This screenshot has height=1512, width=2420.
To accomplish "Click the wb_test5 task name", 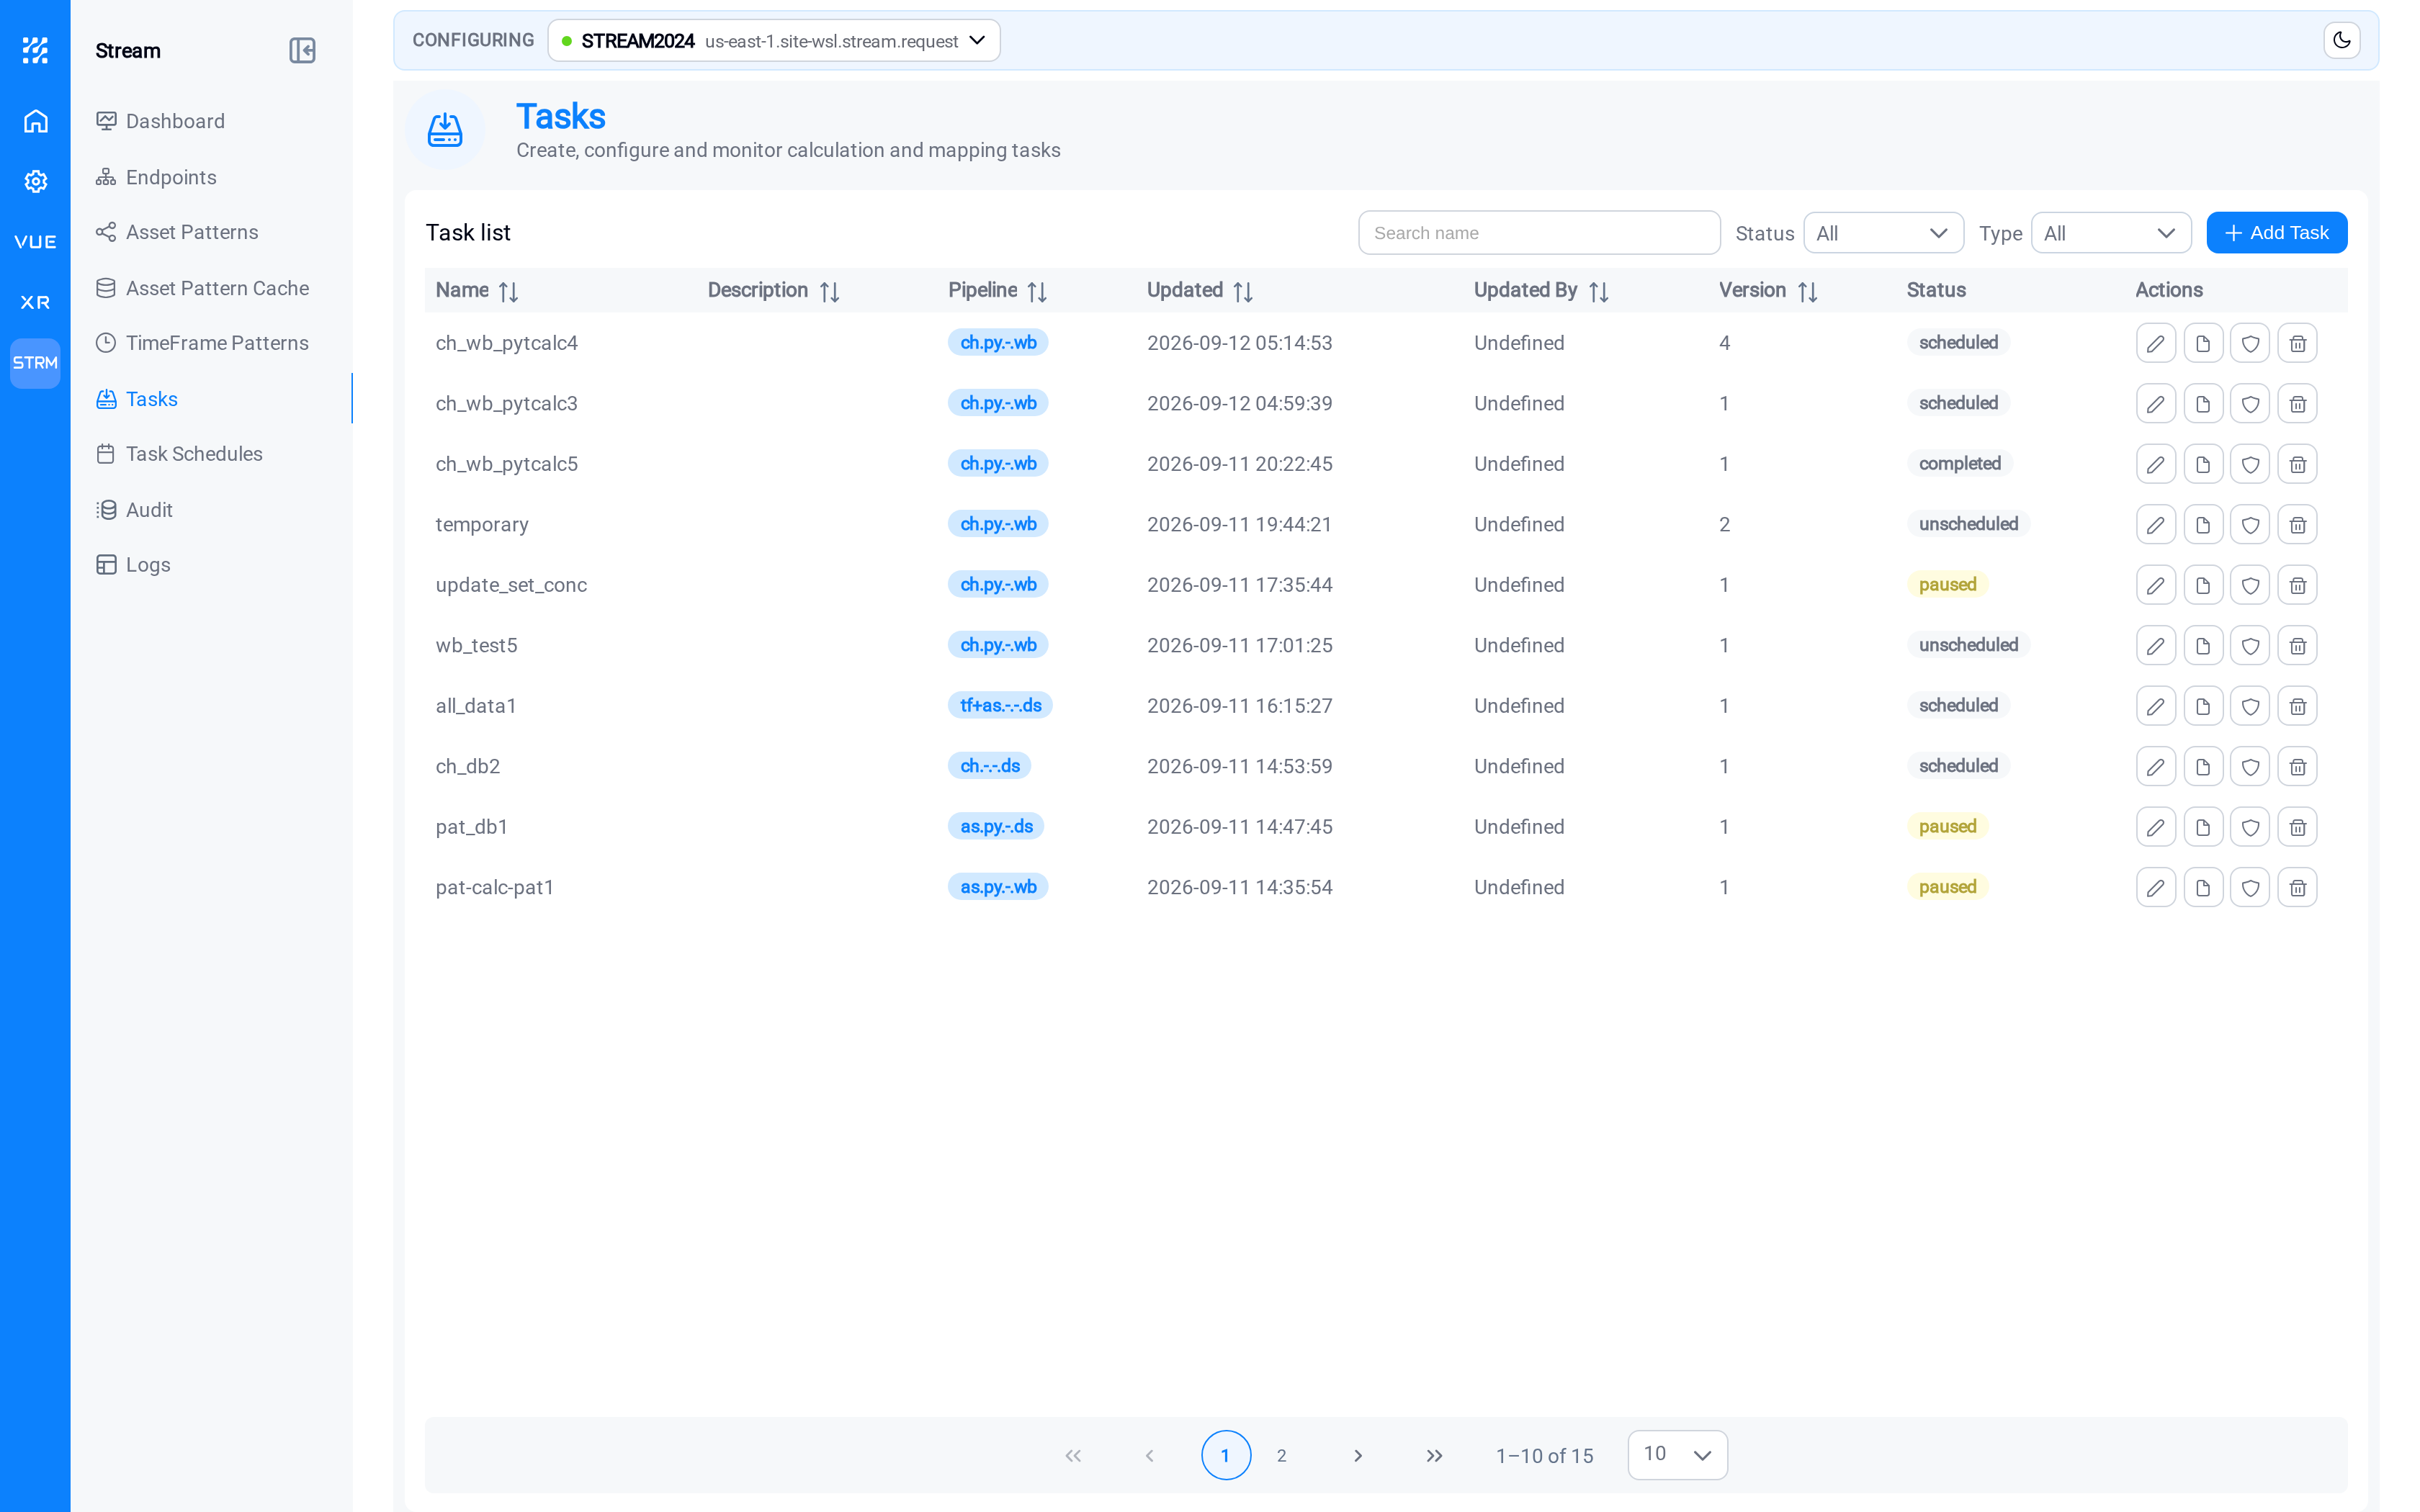I will (x=476, y=646).
